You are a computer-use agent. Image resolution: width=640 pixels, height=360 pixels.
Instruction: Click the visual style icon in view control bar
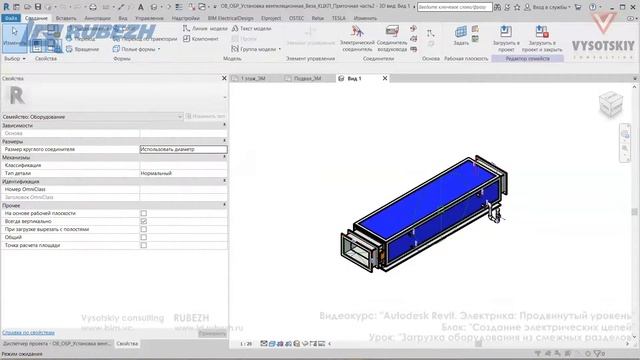pyautogui.click(x=272, y=344)
